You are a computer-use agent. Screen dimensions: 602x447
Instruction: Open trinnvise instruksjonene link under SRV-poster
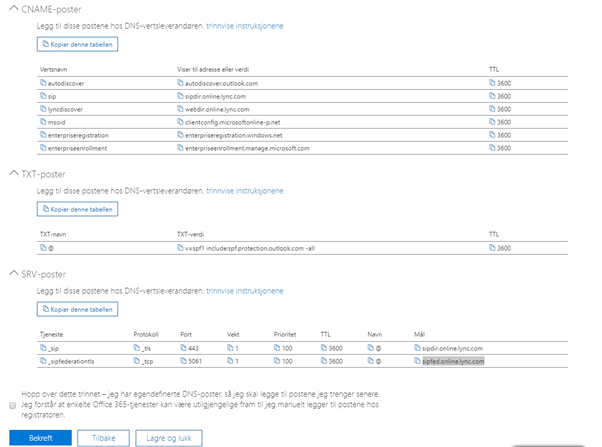(x=245, y=291)
